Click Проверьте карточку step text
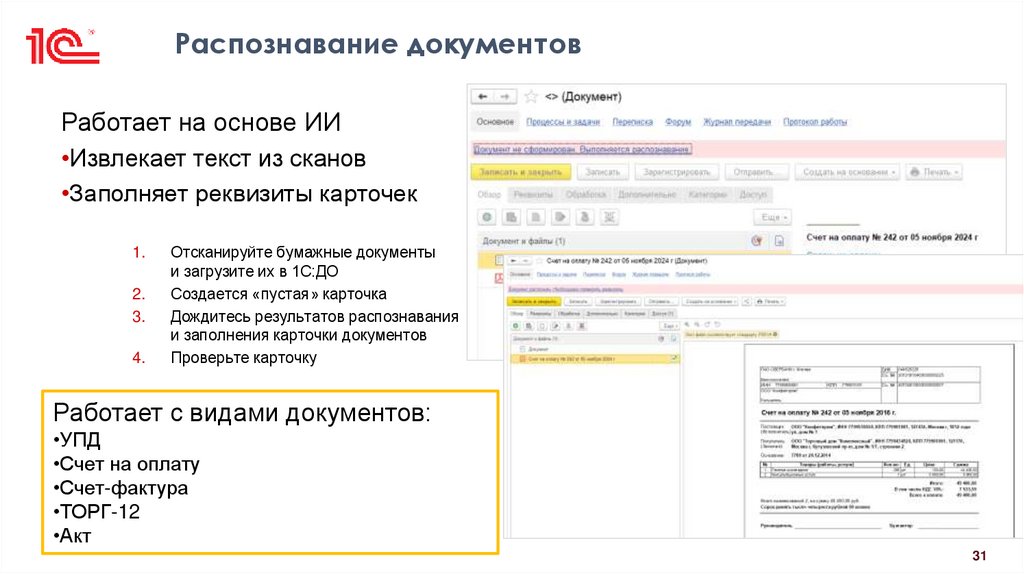1024x574 pixels. (244, 358)
